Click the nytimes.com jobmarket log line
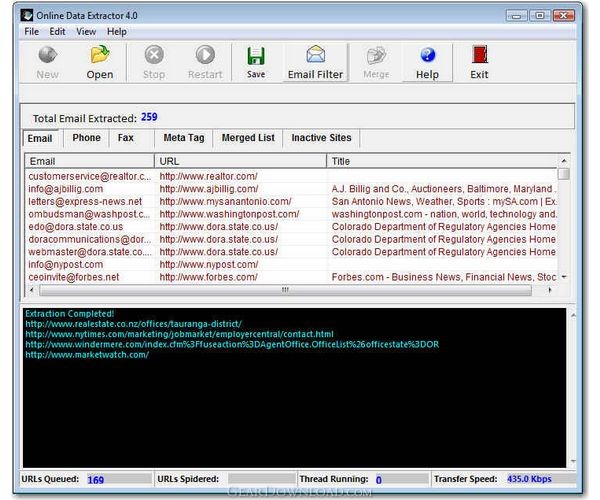The height and width of the screenshot is (500, 600). [x=179, y=334]
